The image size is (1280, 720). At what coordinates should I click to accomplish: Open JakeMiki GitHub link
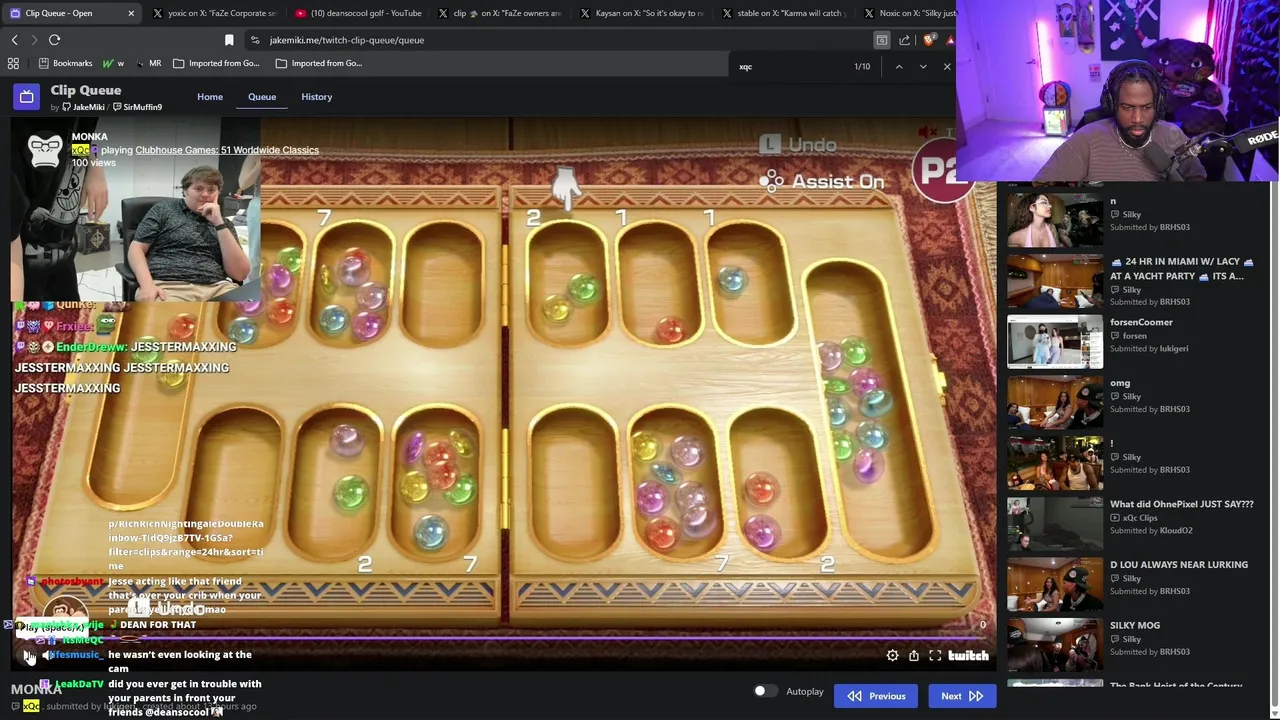82,107
